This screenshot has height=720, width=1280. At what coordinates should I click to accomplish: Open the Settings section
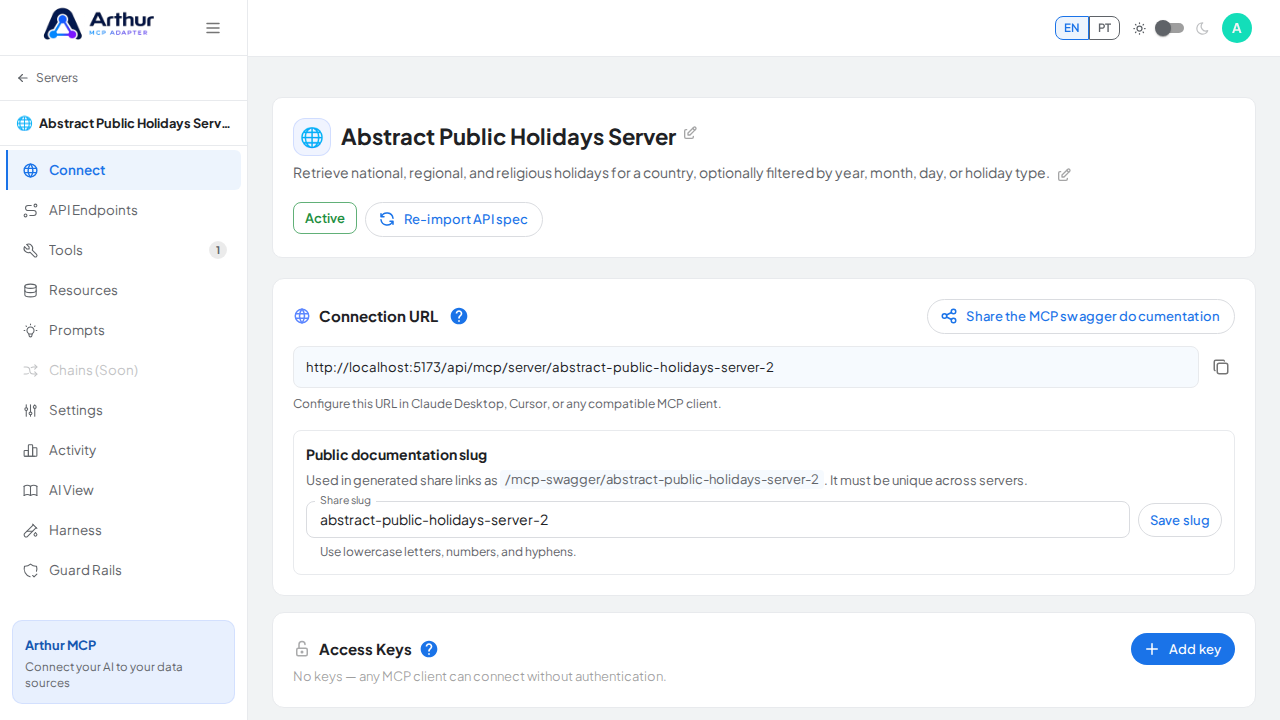[x=123, y=410]
